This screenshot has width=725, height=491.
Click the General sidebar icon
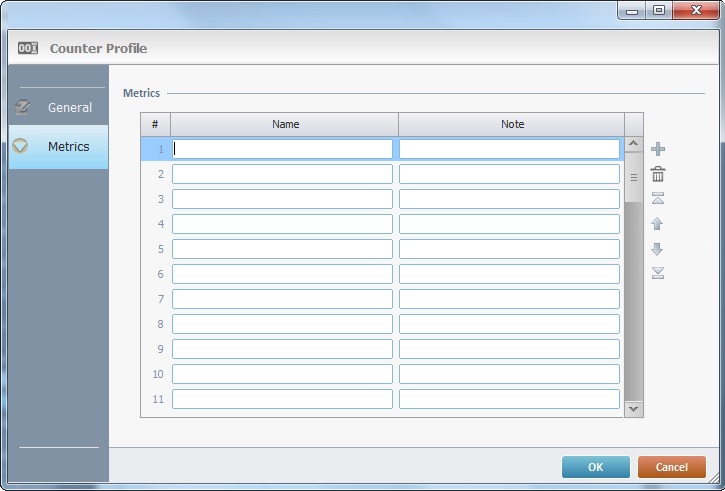(x=23, y=107)
